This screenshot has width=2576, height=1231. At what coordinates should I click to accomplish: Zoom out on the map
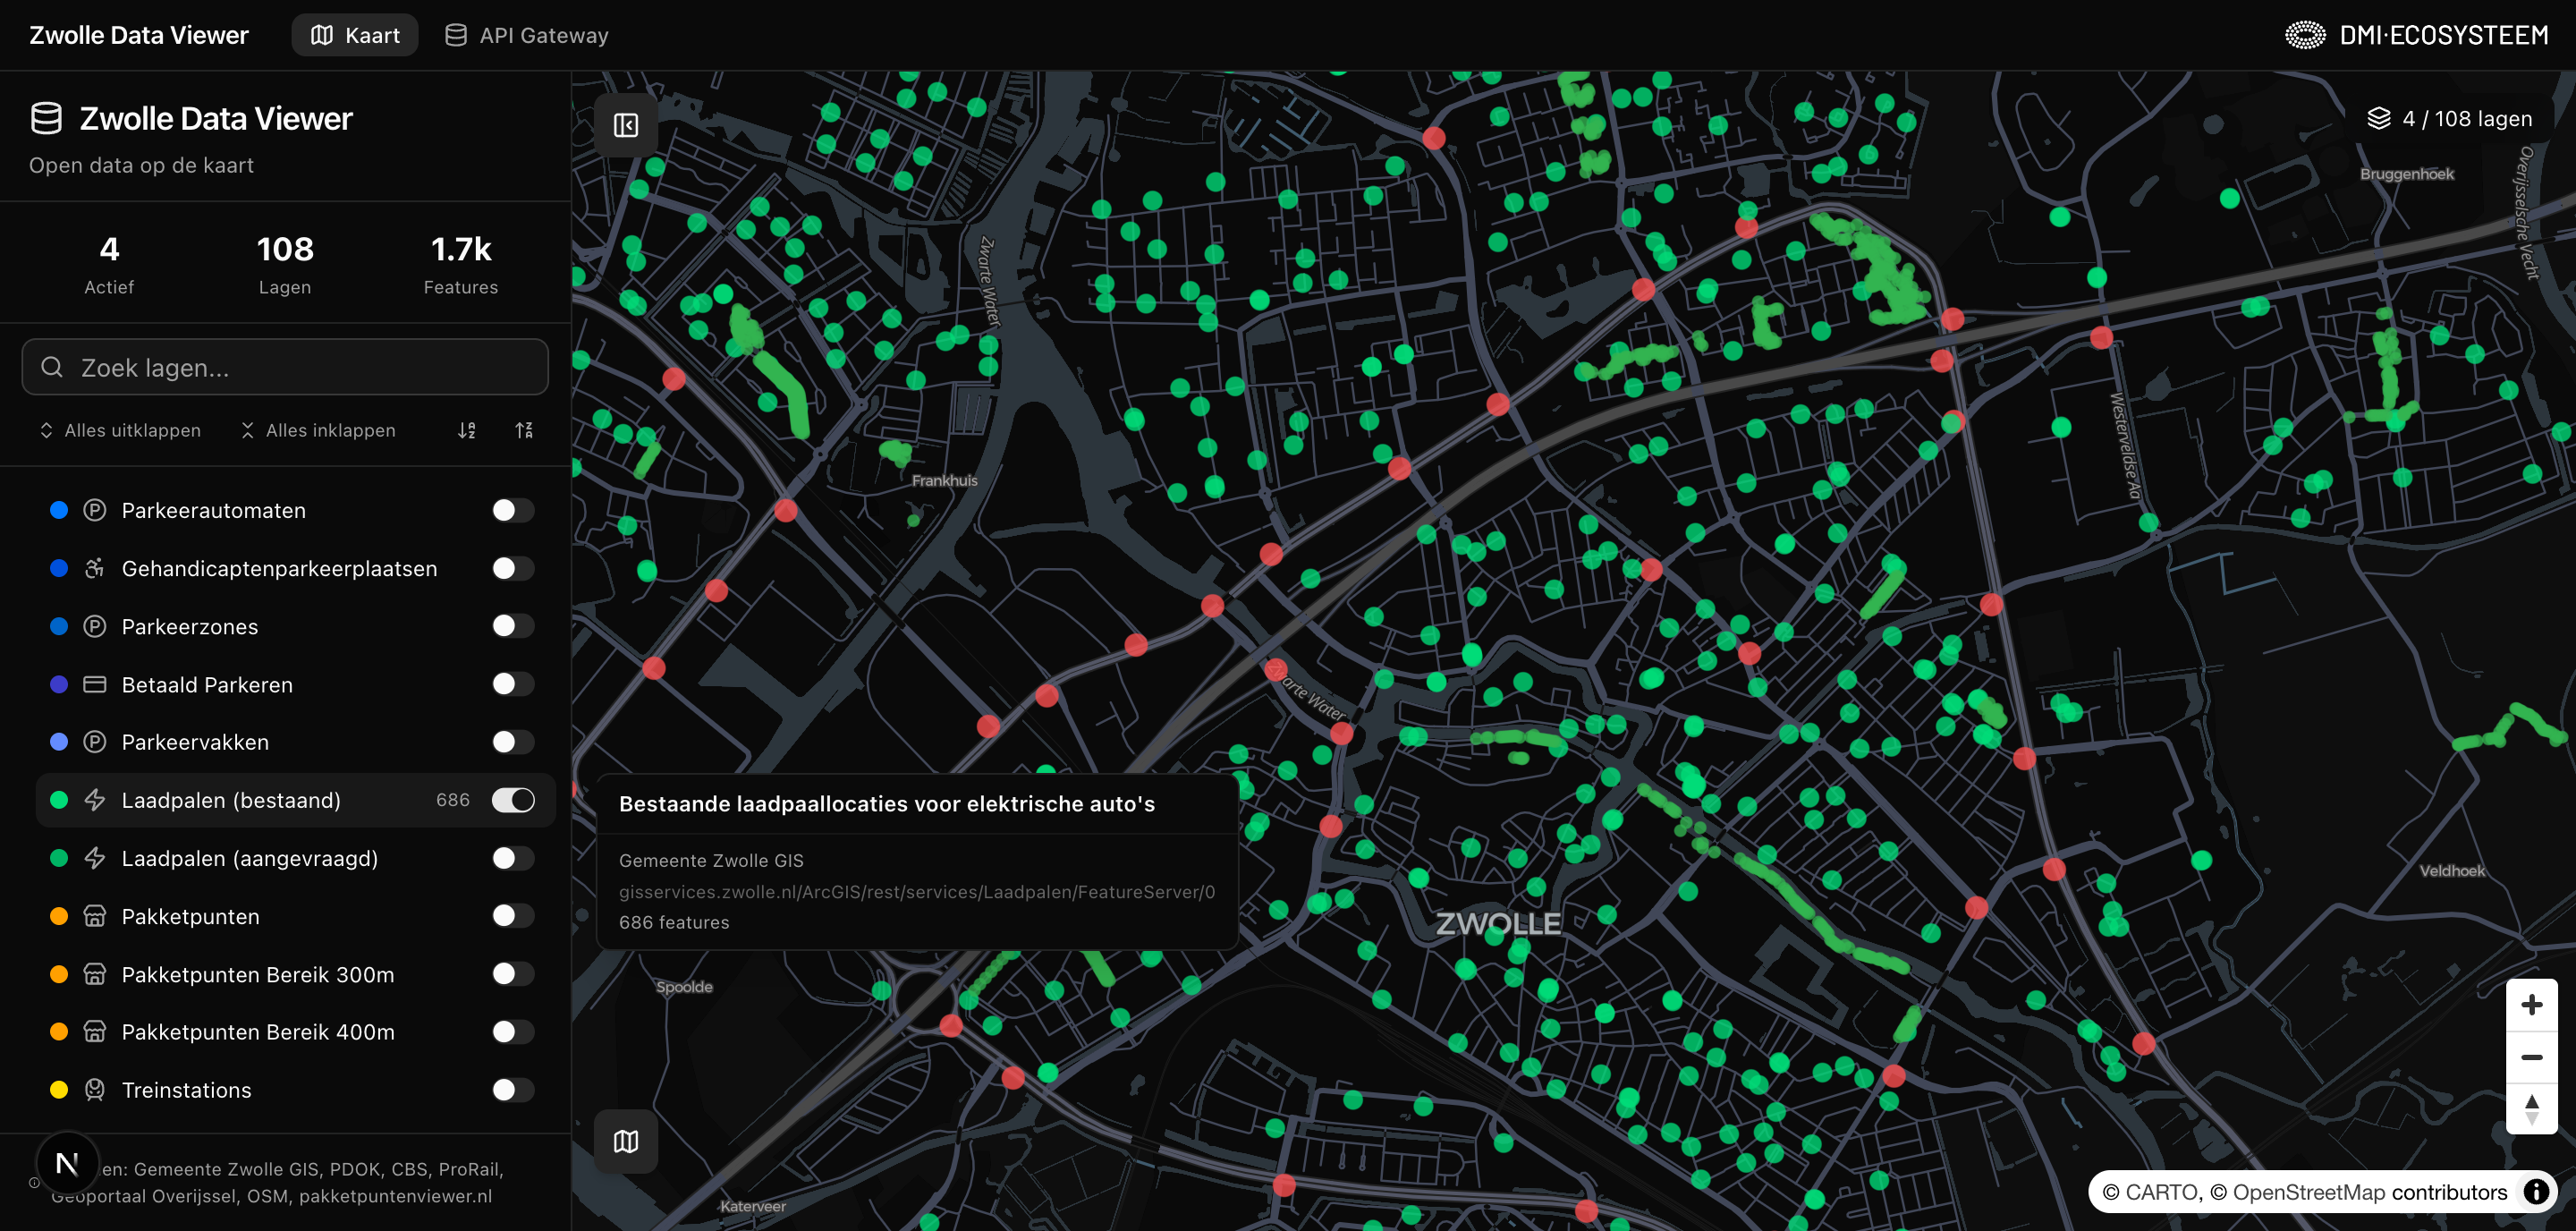point(2531,1057)
